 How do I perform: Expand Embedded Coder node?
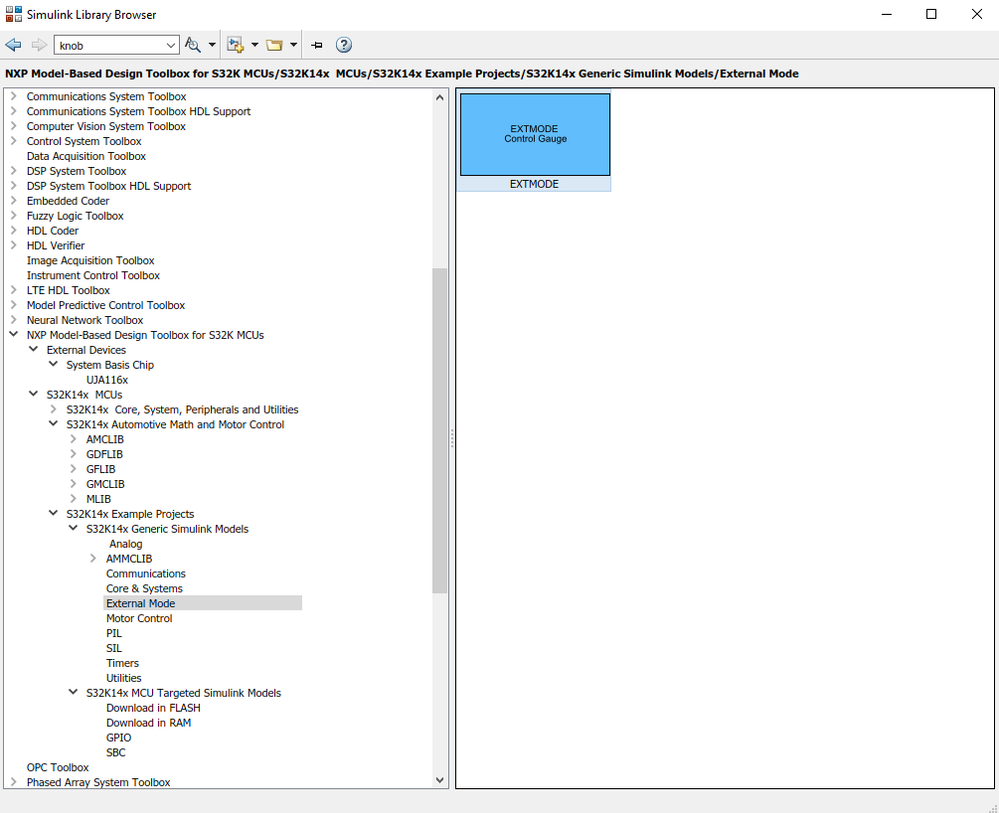(14, 201)
